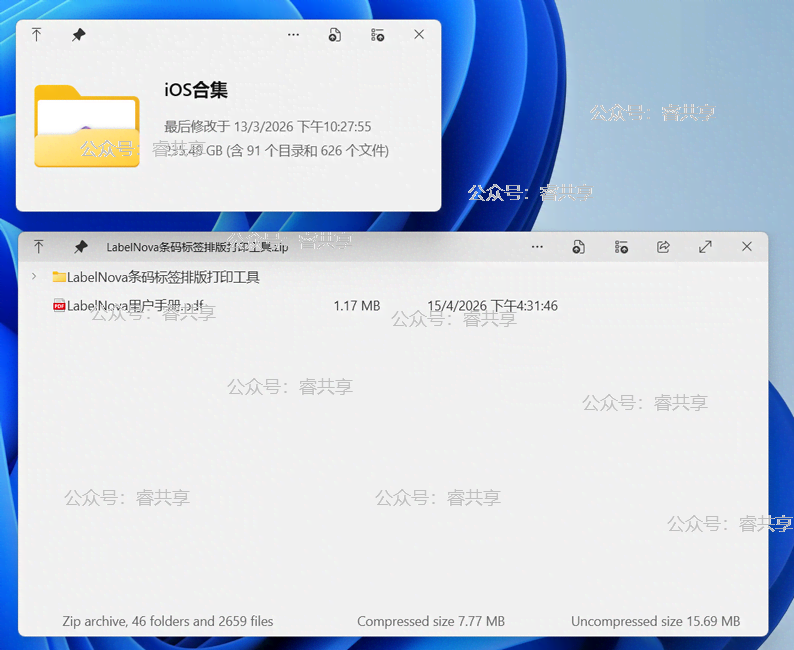Click stay-on-top arrow in iOS合集 preview window
Screen dimensions: 794x650
[x=37, y=35]
